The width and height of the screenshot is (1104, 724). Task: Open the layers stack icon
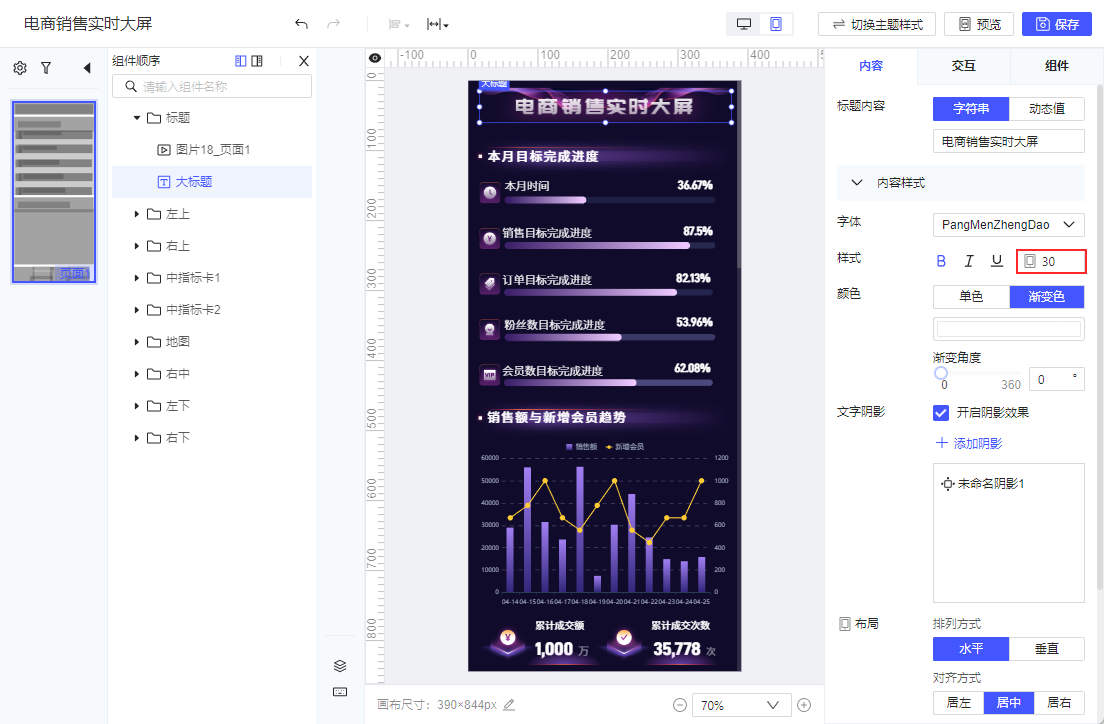(340, 666)
